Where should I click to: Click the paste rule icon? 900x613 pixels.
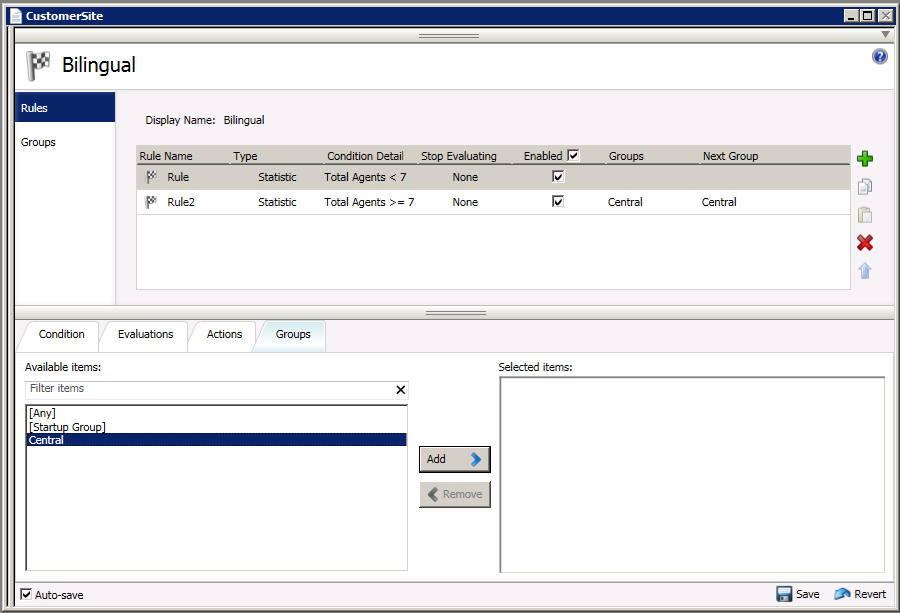865,214
